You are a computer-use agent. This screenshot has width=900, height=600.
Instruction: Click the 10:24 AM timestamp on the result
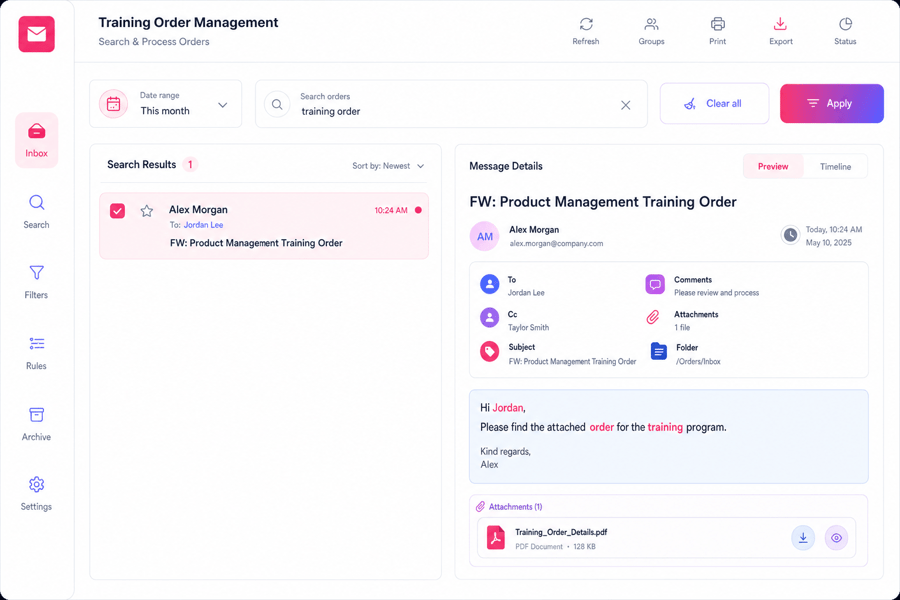coord(391,210)
